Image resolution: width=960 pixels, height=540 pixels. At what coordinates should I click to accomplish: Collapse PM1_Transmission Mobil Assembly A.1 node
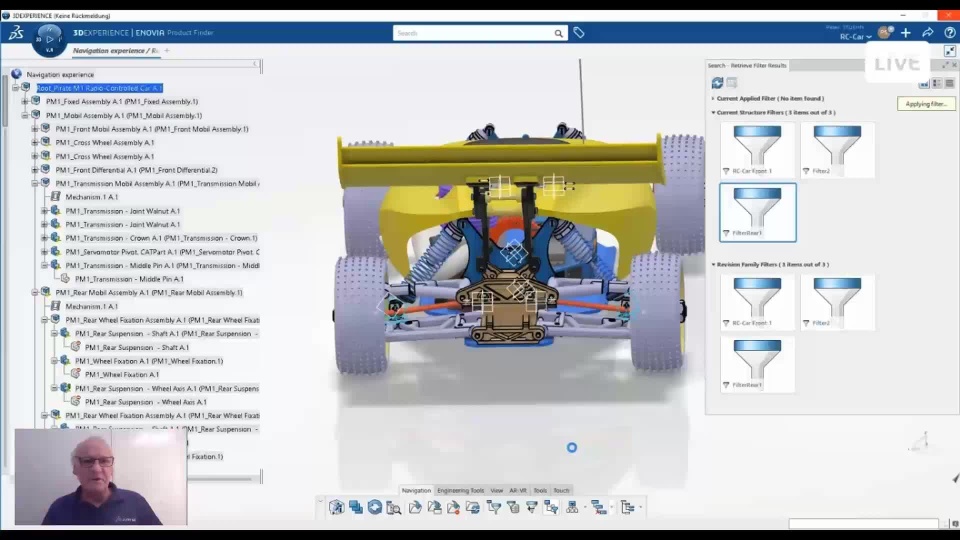pyautogui.click(x=35, y=184)
